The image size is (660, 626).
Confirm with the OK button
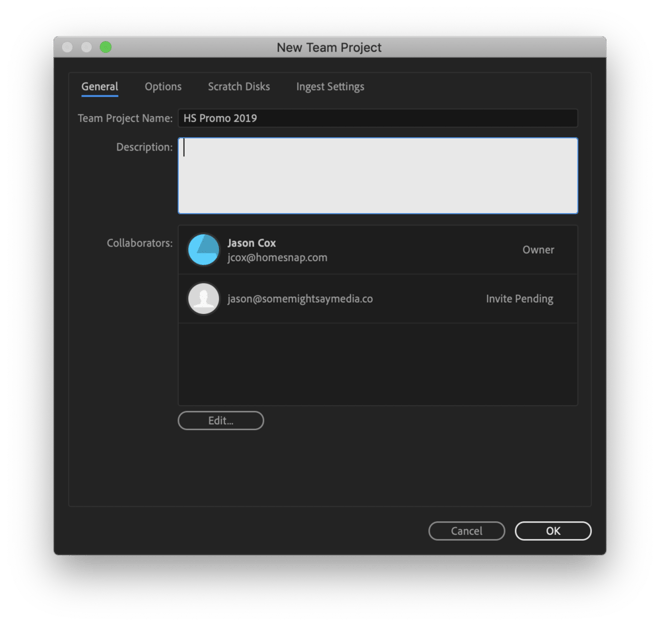553,531
